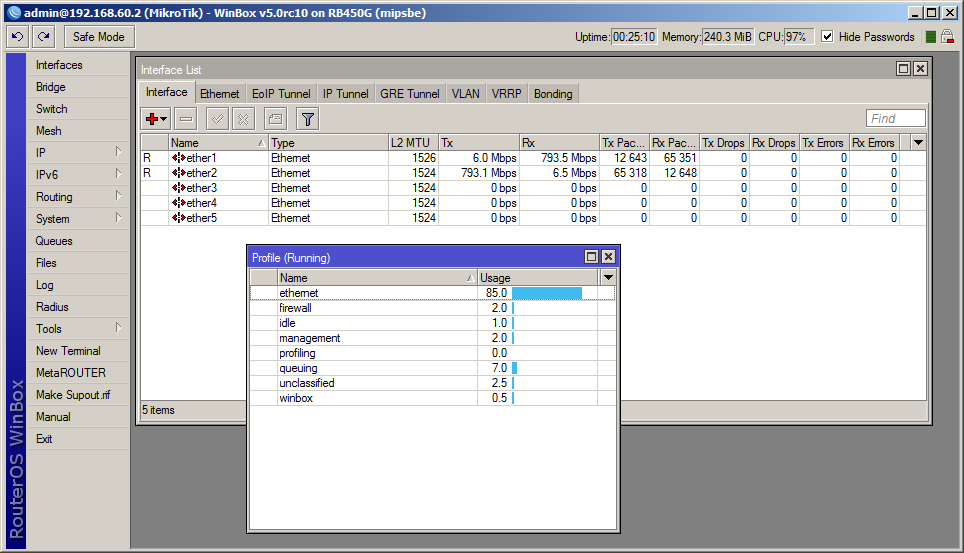The height and width of the screenshot is (553, 964).
Task: Open MetaROUTER in the sidebar
Action: tap(71, 373)
